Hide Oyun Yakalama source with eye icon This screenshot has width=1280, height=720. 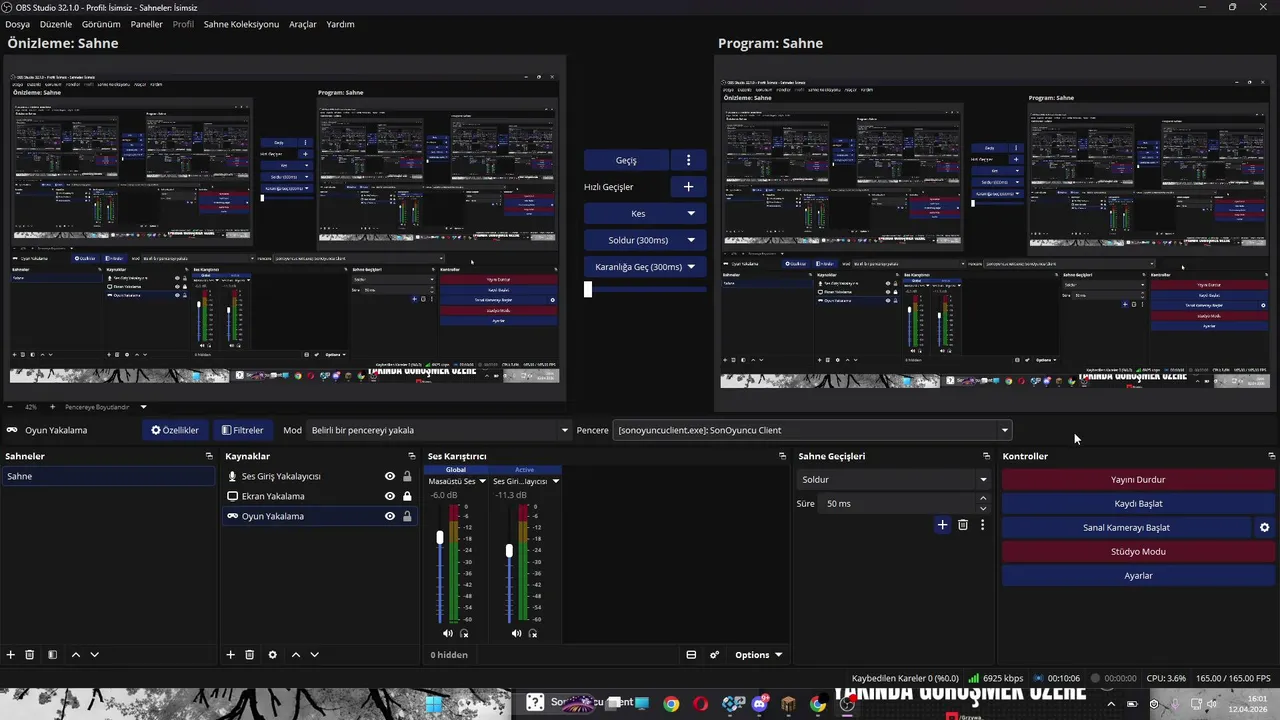pos(390,516)
